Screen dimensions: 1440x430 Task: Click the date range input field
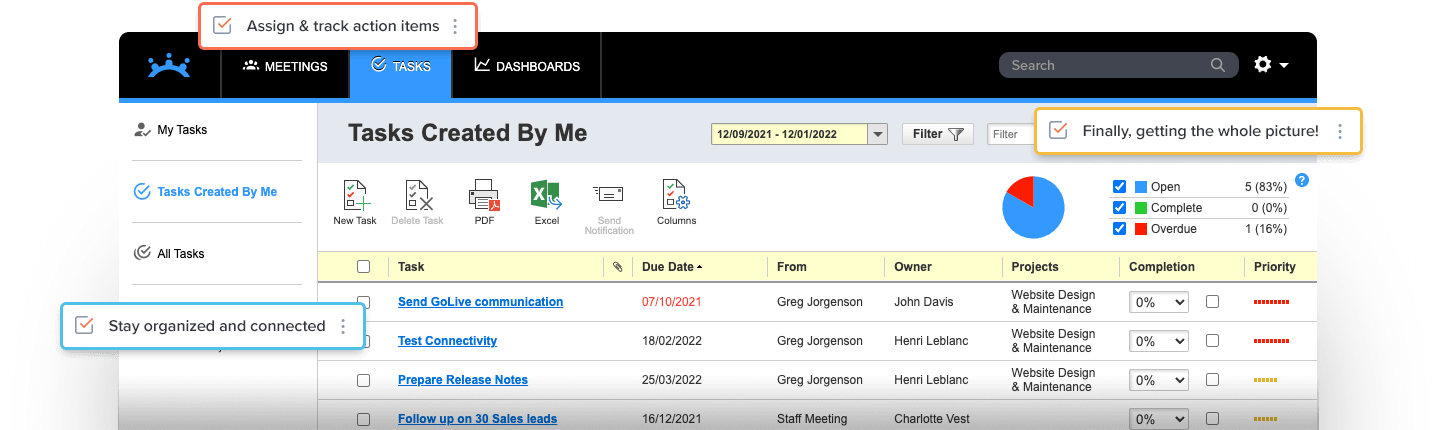[x=789, y=134]
